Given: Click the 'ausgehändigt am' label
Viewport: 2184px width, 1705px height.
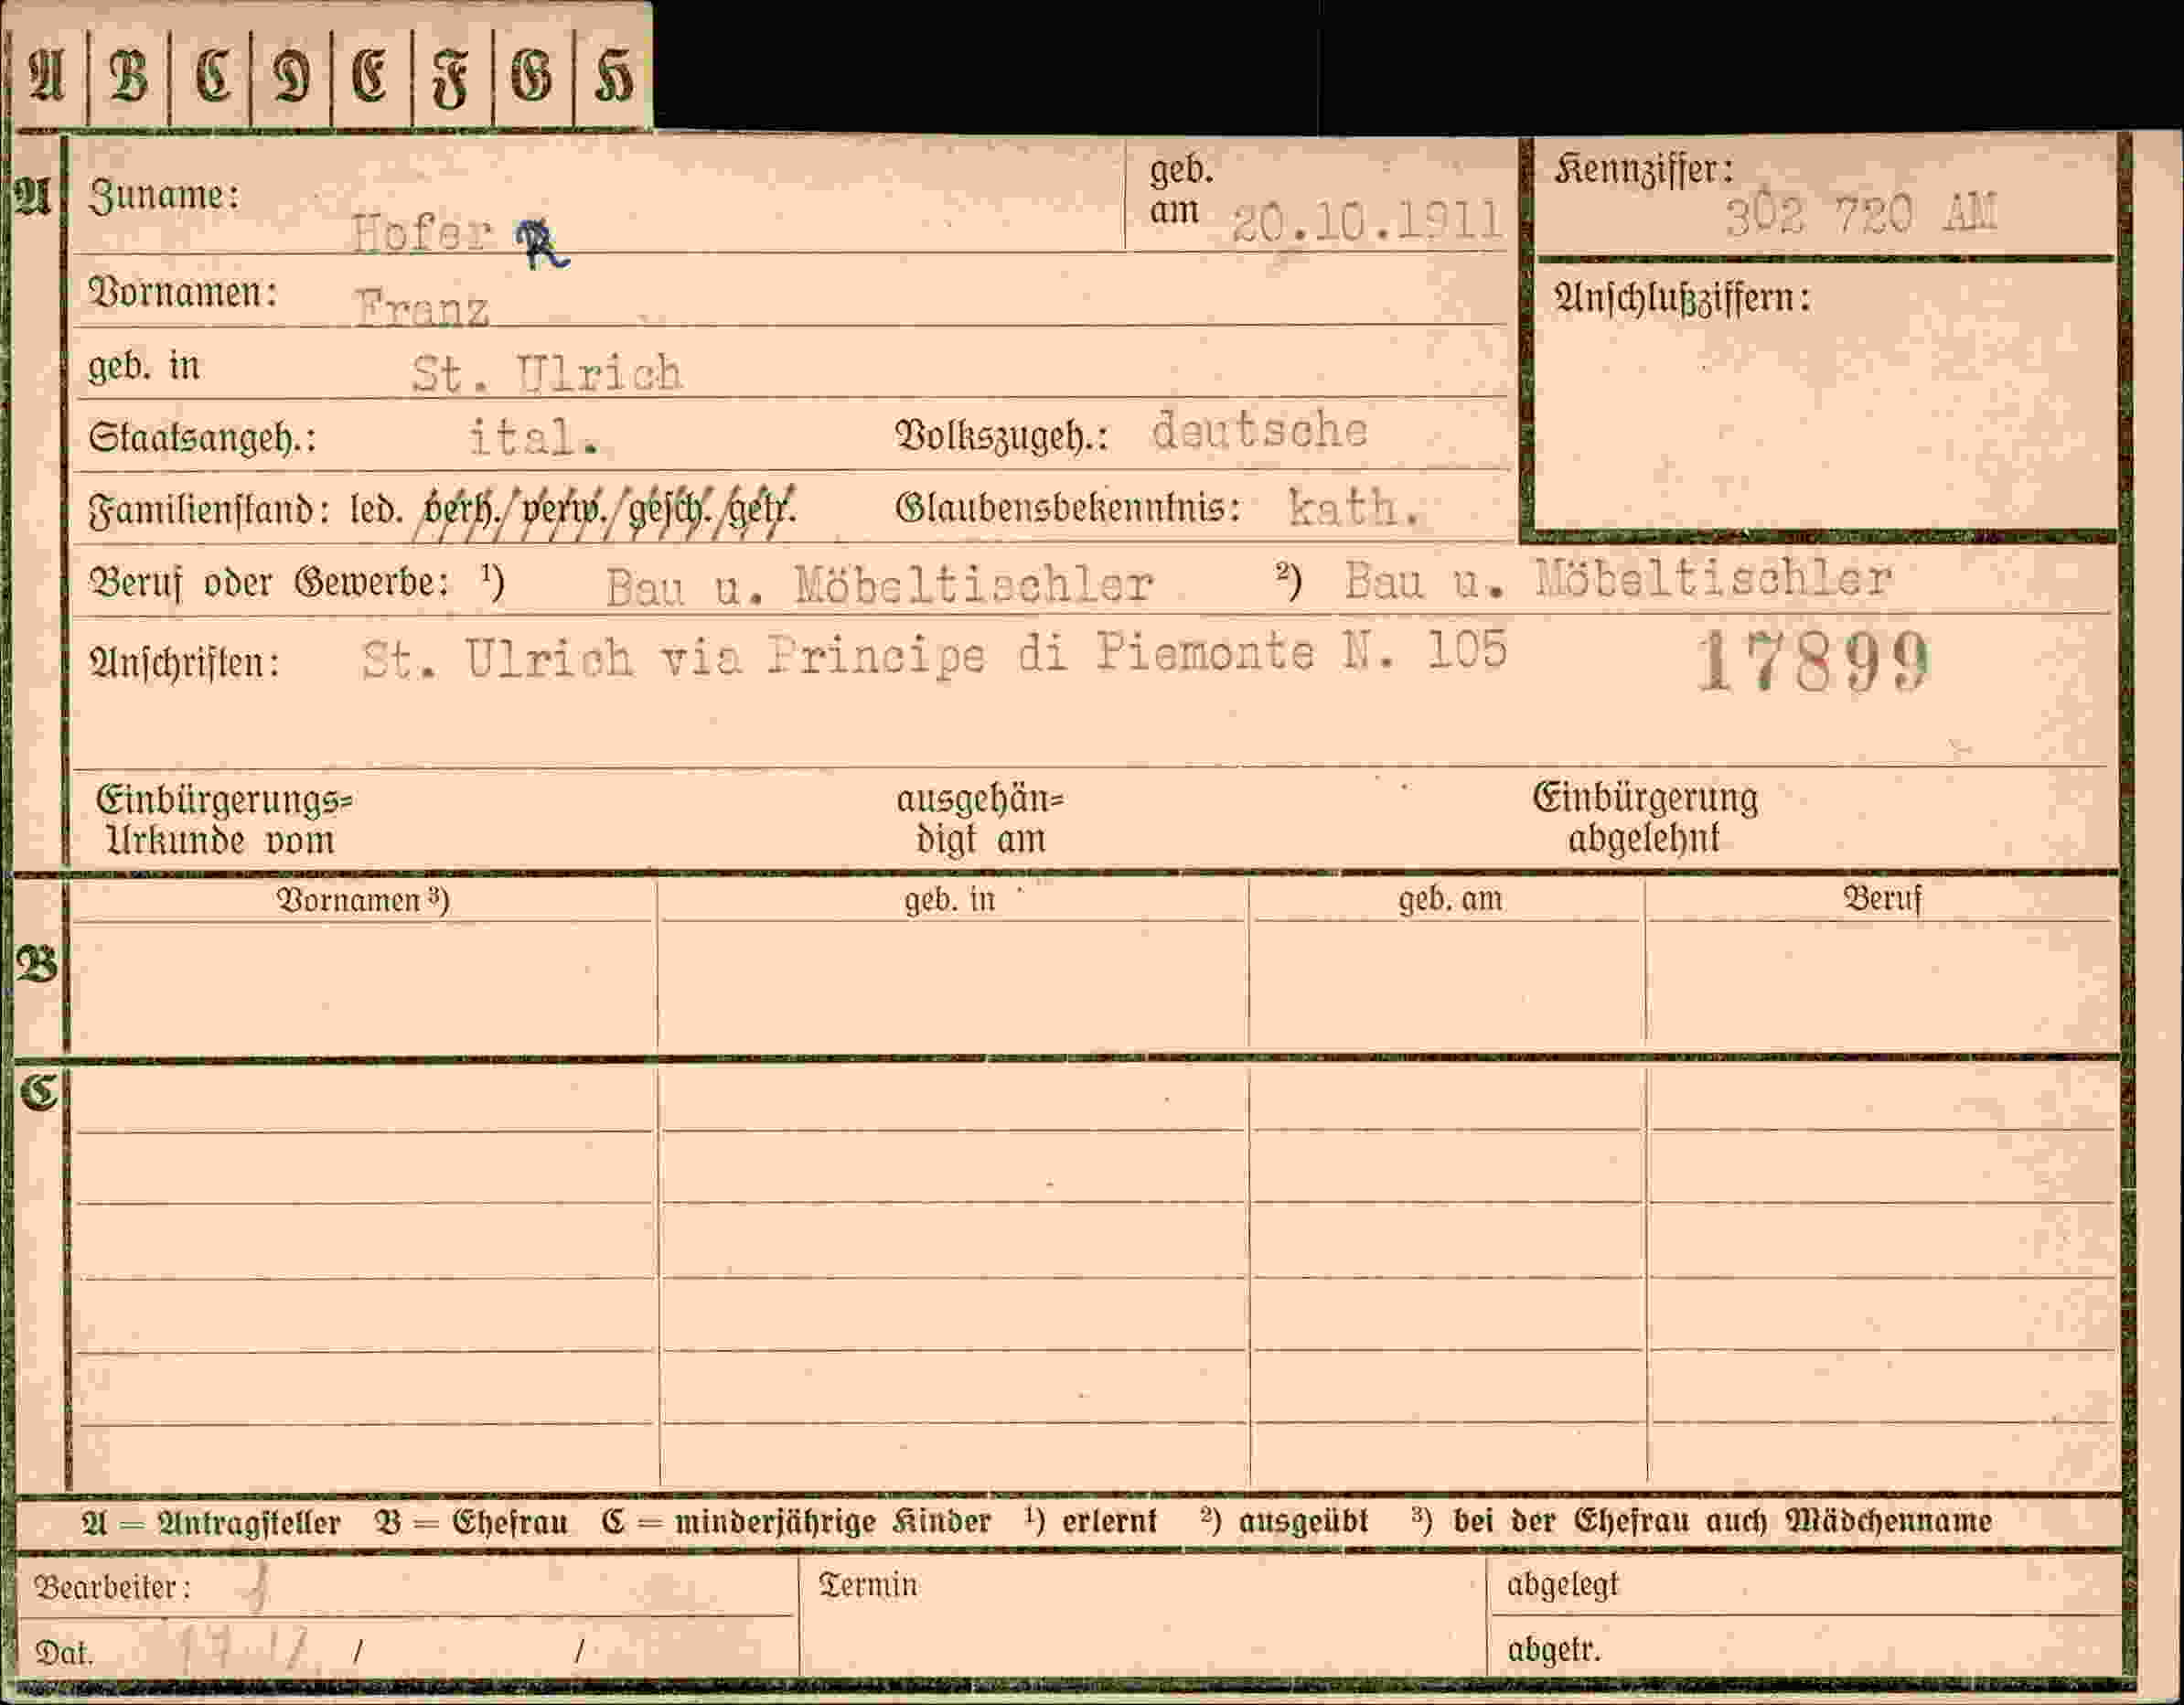Looking at the screenshot, I should [x=980, y=819].
